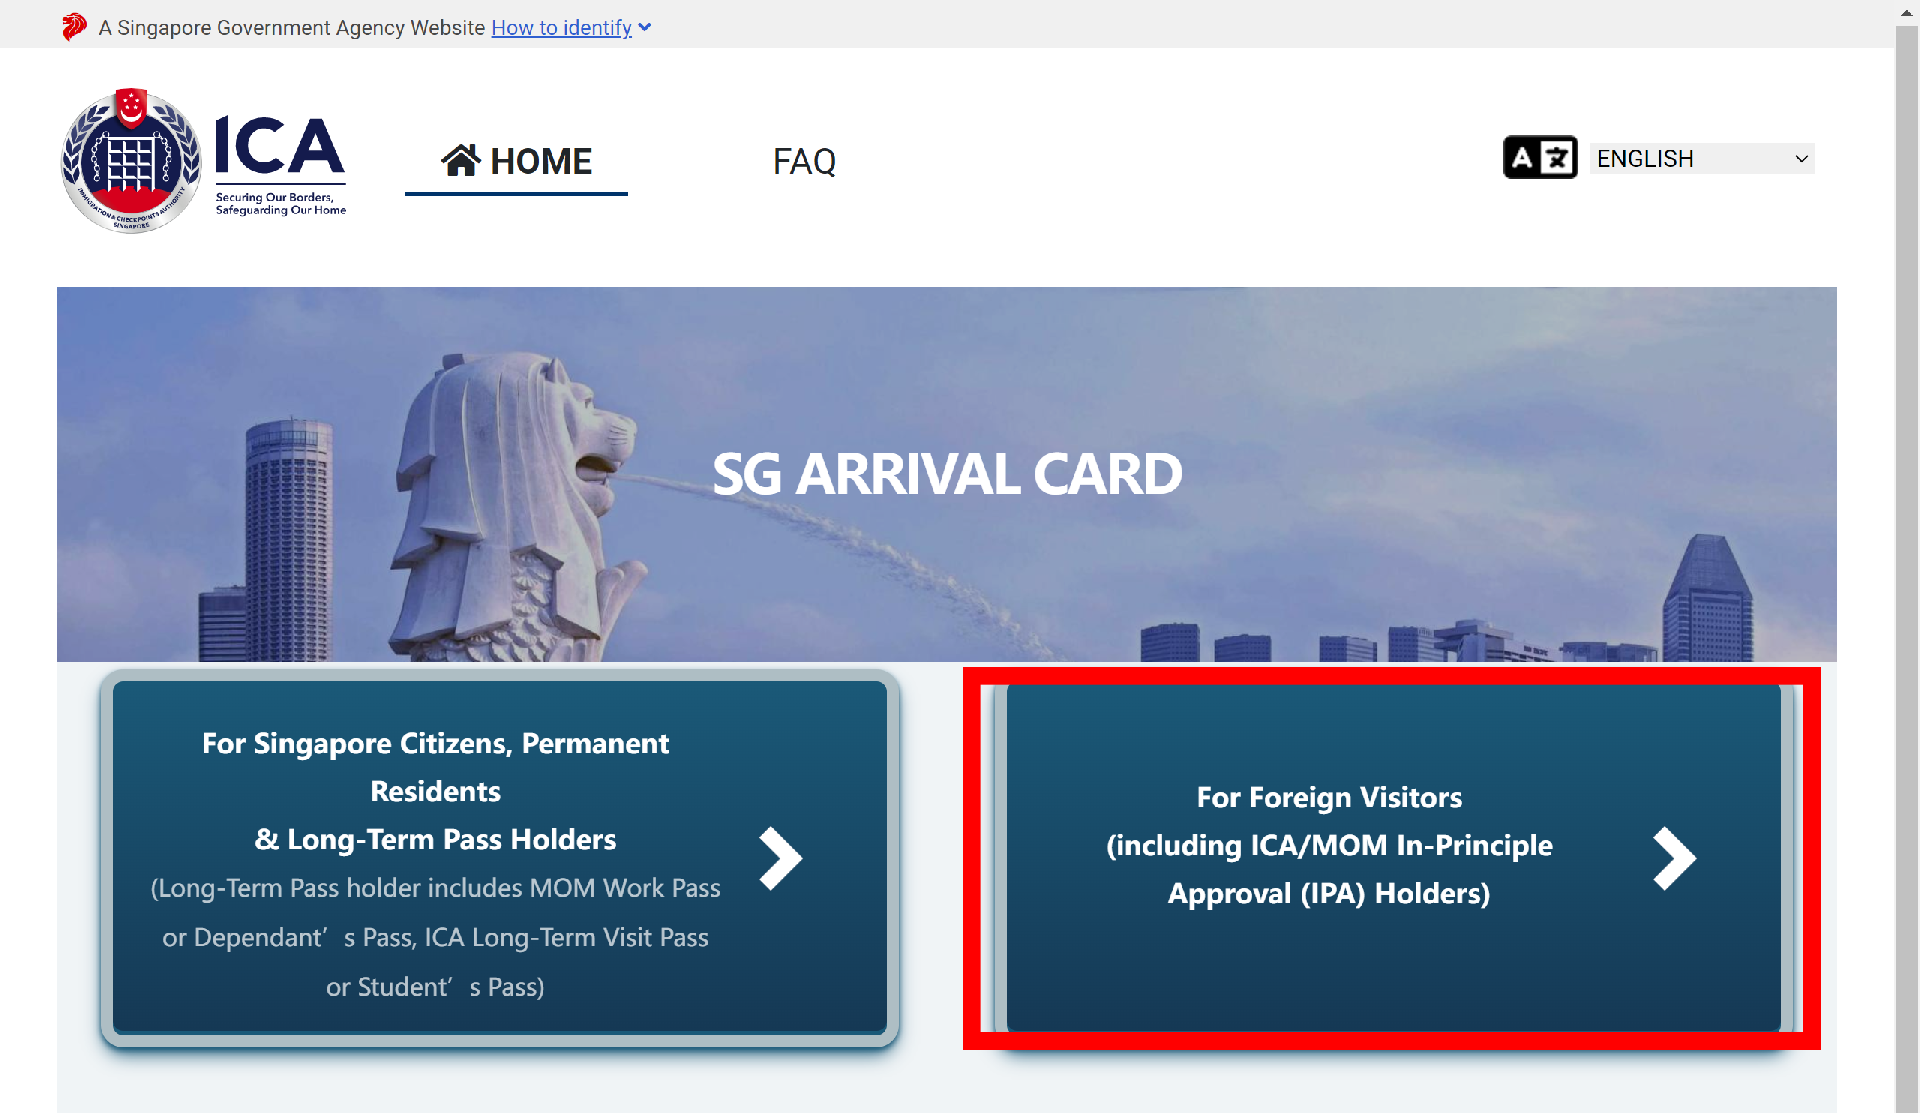Image resolution: width=1920 pixels, height=1113 pixels.
Task: Open the FAQ menu item
Action: click(x=804, y=161)
